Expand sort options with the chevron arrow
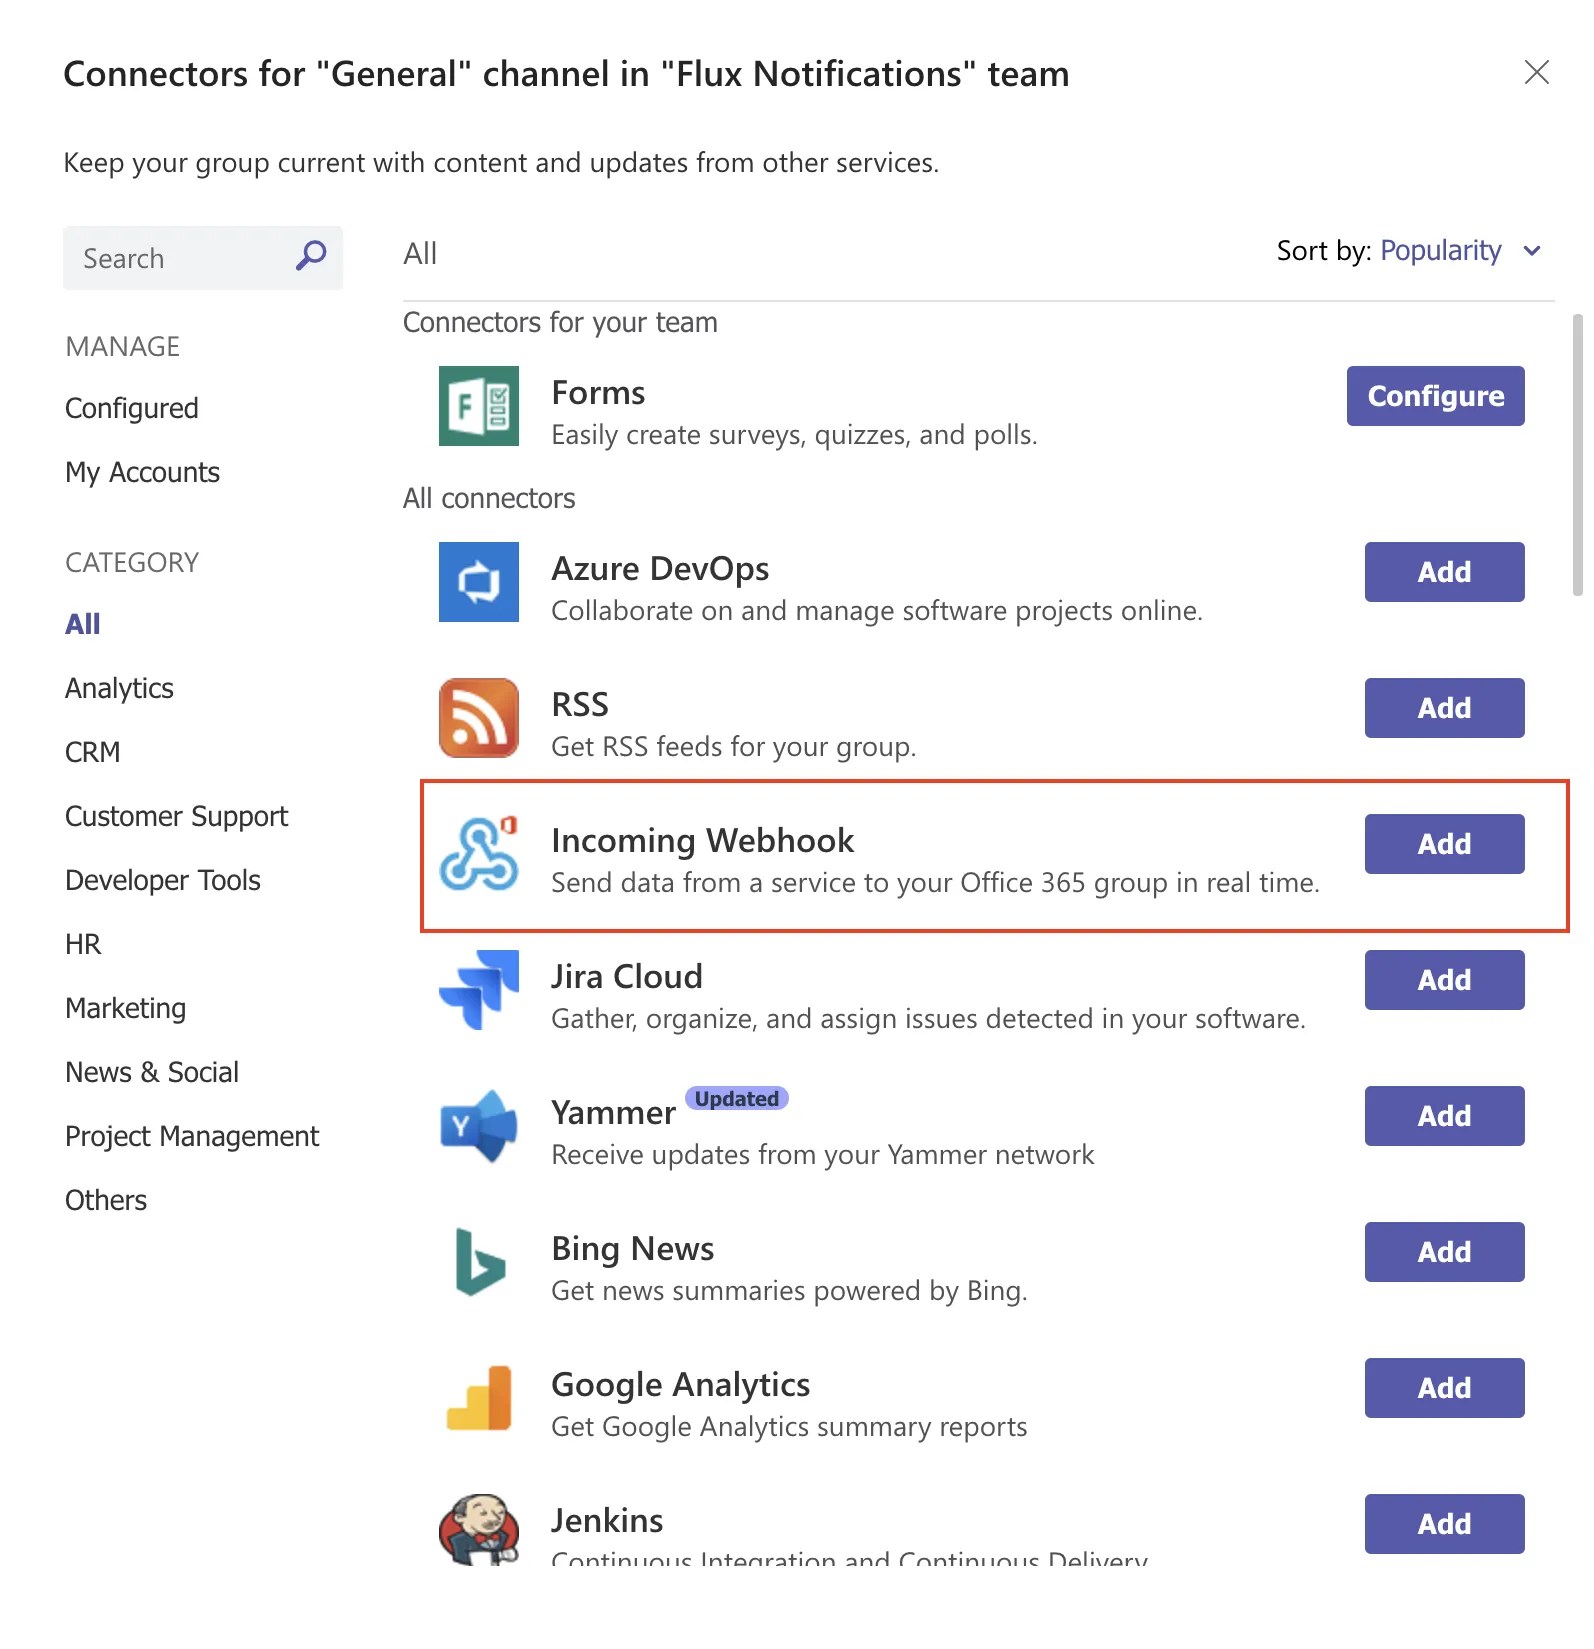This screenshot has height=1649, width=1594. pyautogui.click(x=1532, y=251)
